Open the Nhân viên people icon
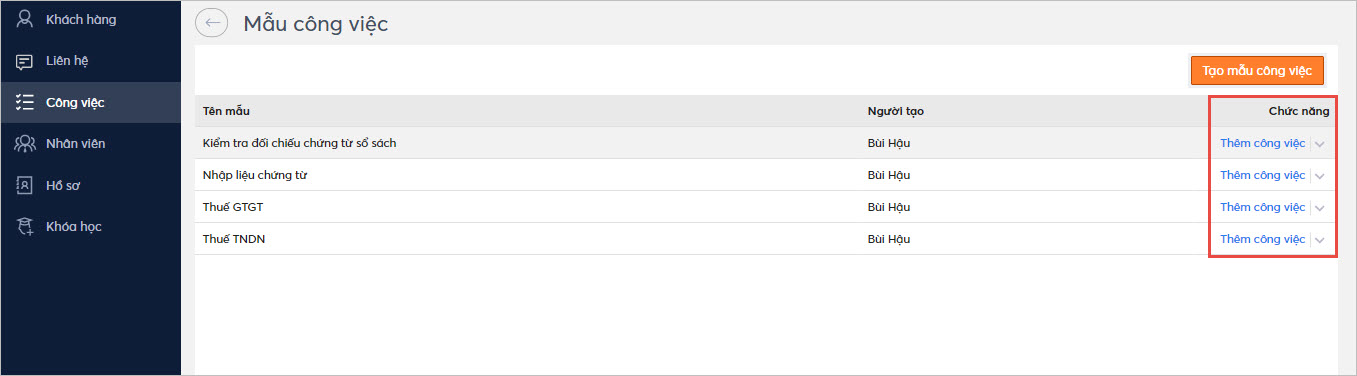 click(x=25, y=144)
